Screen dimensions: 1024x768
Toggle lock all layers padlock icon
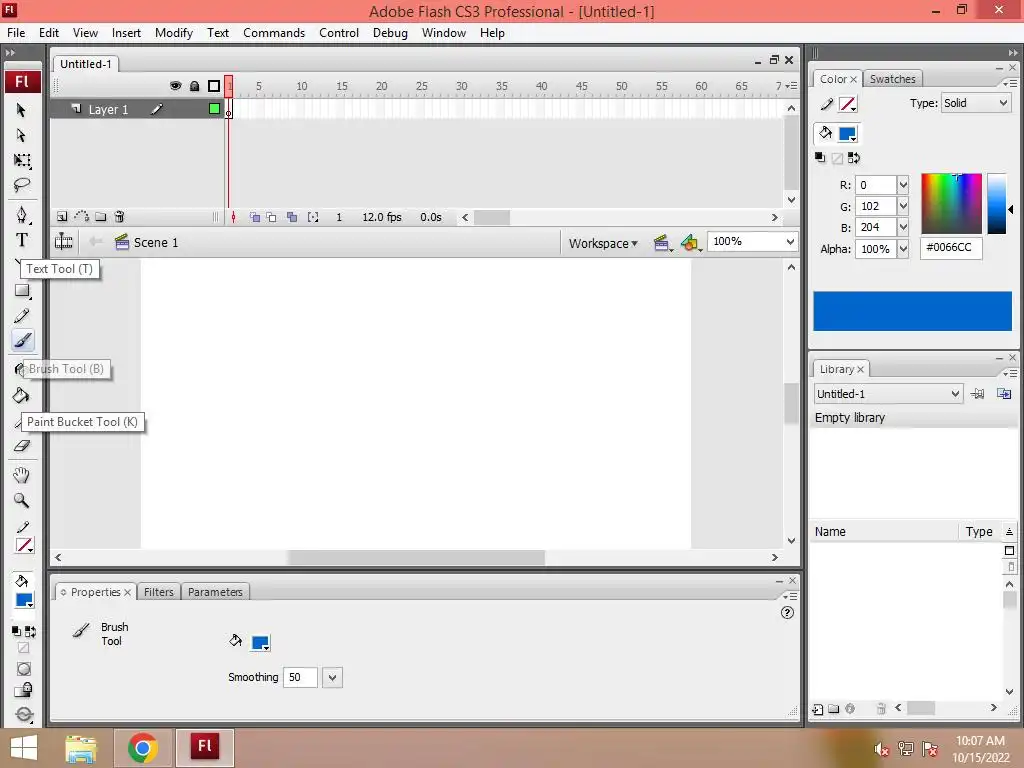point(195,86)
